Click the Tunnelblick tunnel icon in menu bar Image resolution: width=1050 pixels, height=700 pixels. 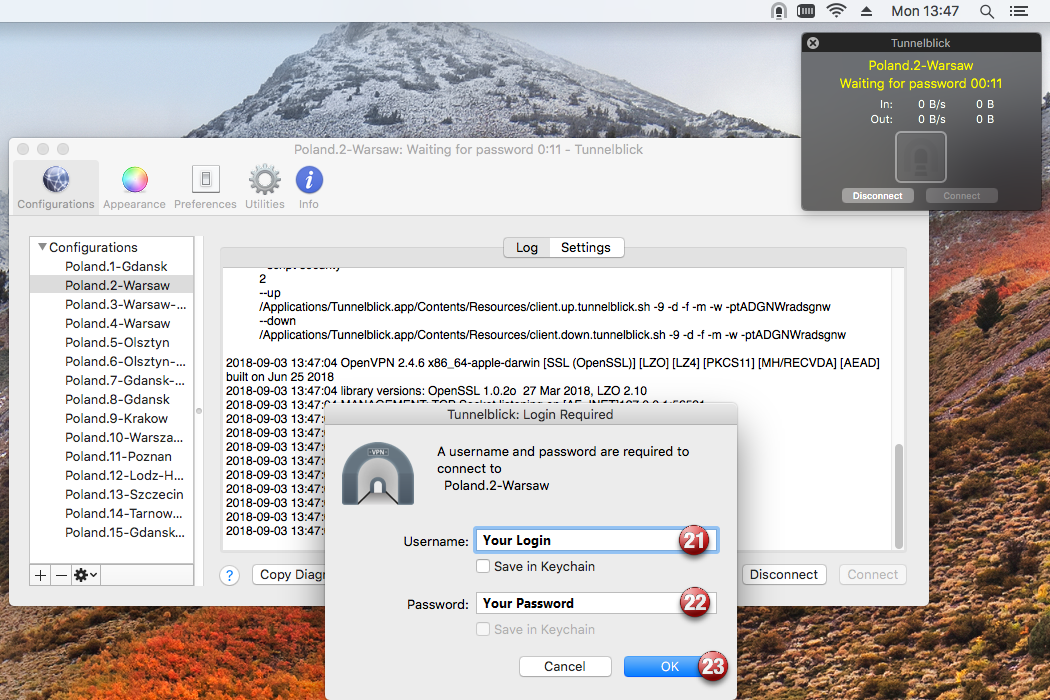[x=778, y=11]
